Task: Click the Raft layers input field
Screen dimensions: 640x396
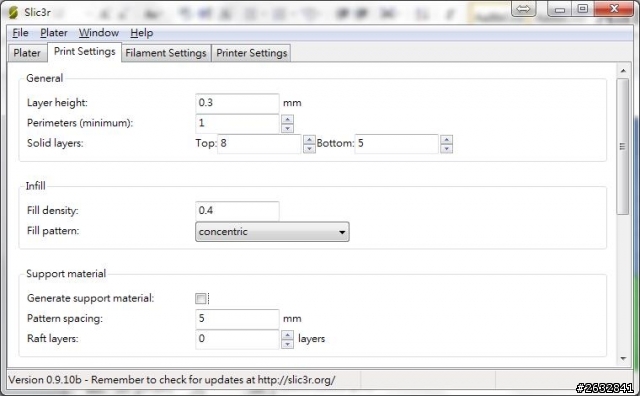Action: pyautogui.click(x=237, y=339)
